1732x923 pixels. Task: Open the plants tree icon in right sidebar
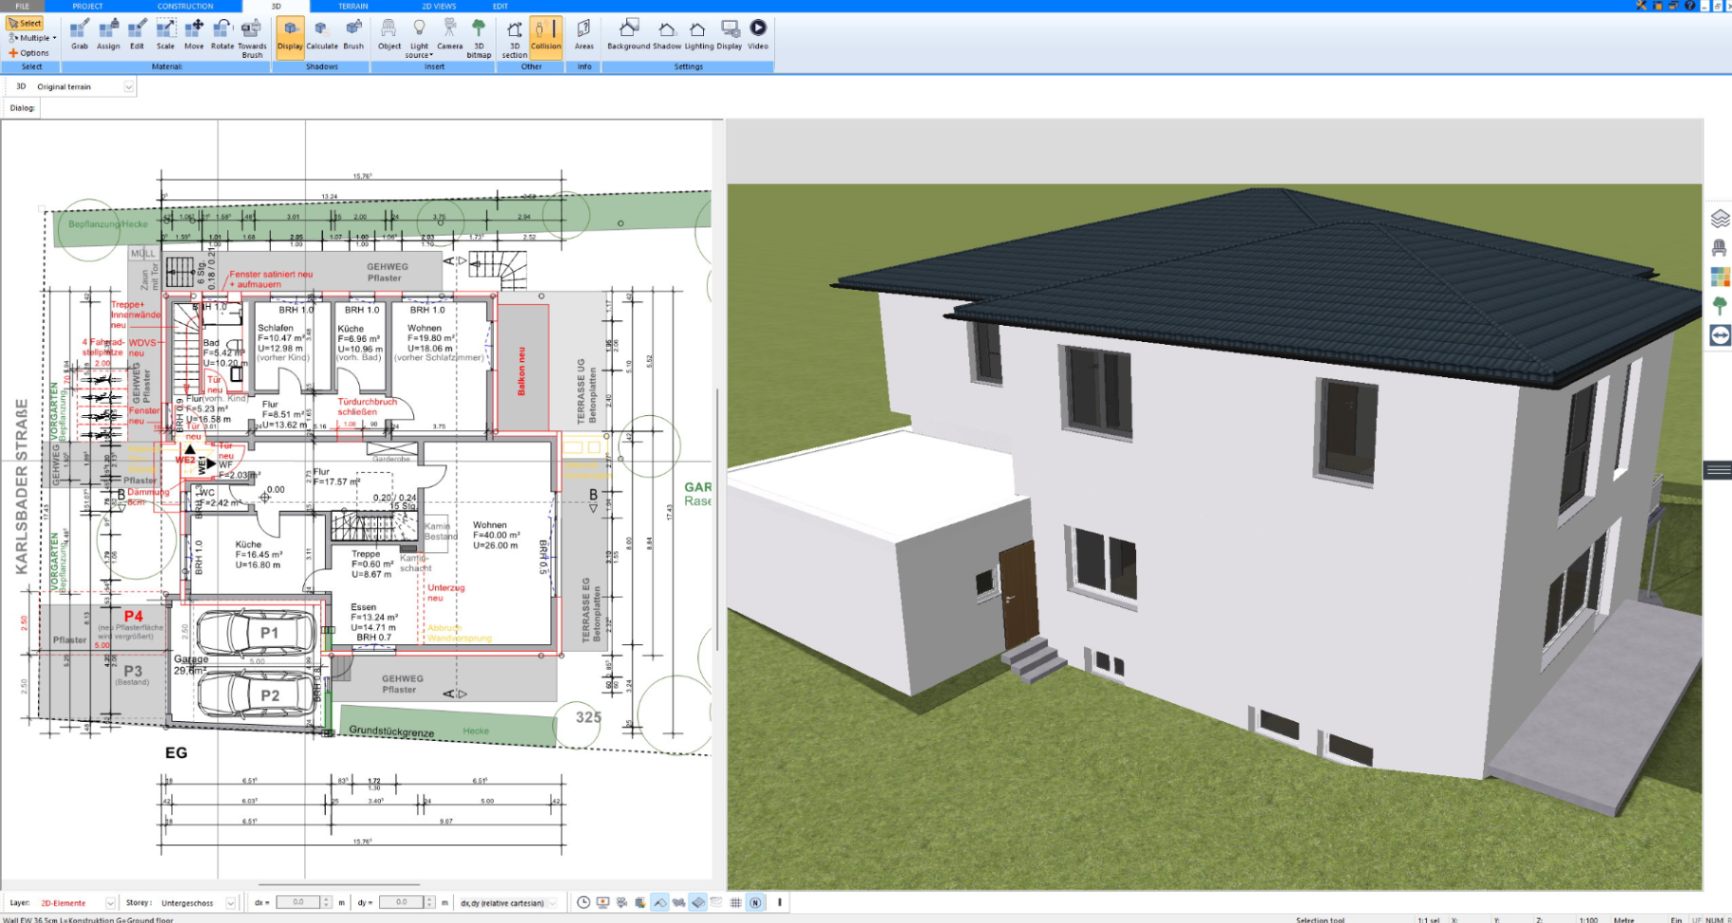[1720, 305]
